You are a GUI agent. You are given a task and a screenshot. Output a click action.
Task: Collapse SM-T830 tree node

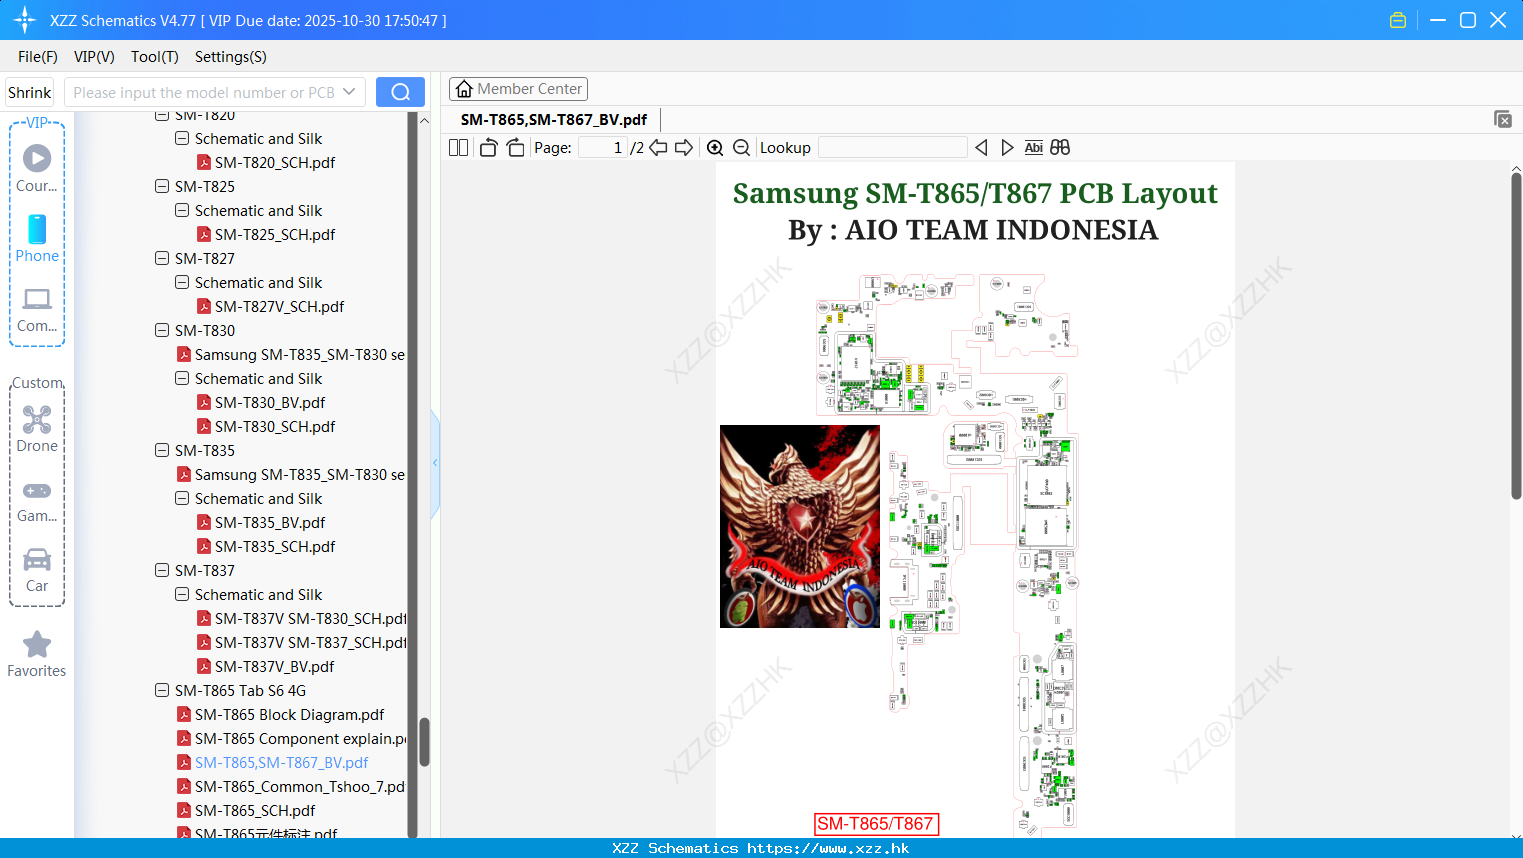[162, 330]
